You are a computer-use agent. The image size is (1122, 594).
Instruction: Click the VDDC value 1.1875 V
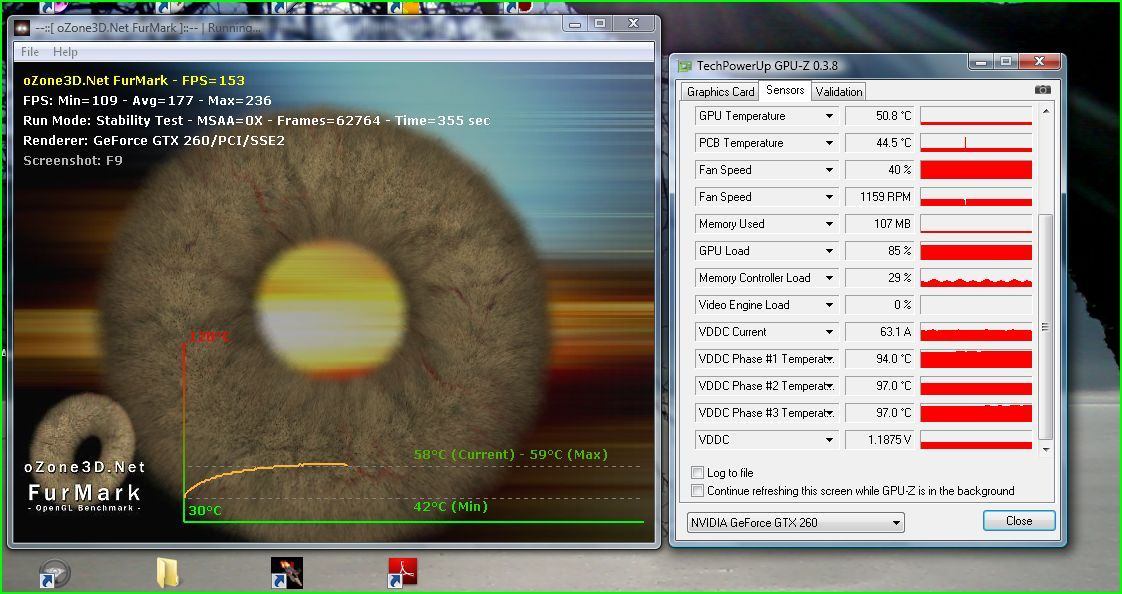(x=880, y=439)
